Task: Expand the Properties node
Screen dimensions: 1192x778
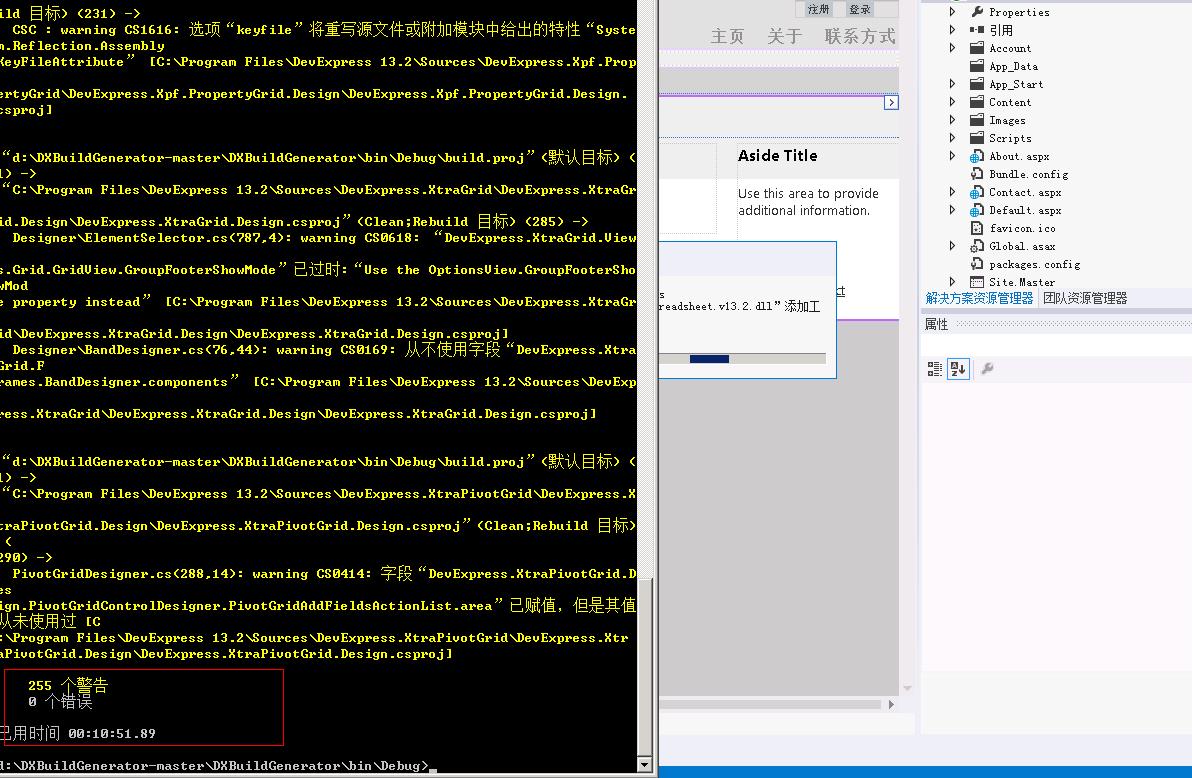Action: coord(953,11)
